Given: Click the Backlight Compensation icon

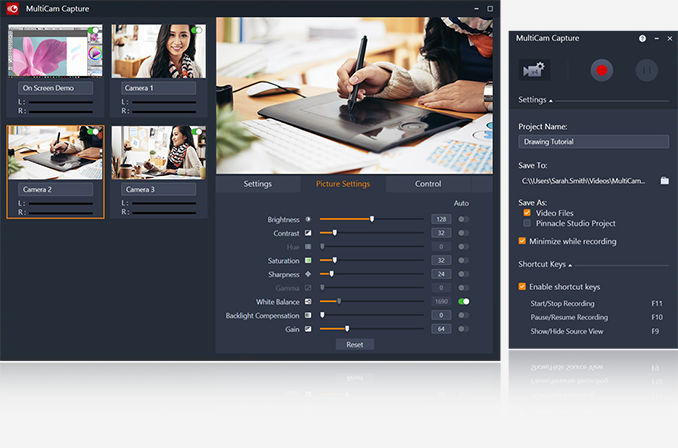Looking at the screenshot, I should 308,315.
